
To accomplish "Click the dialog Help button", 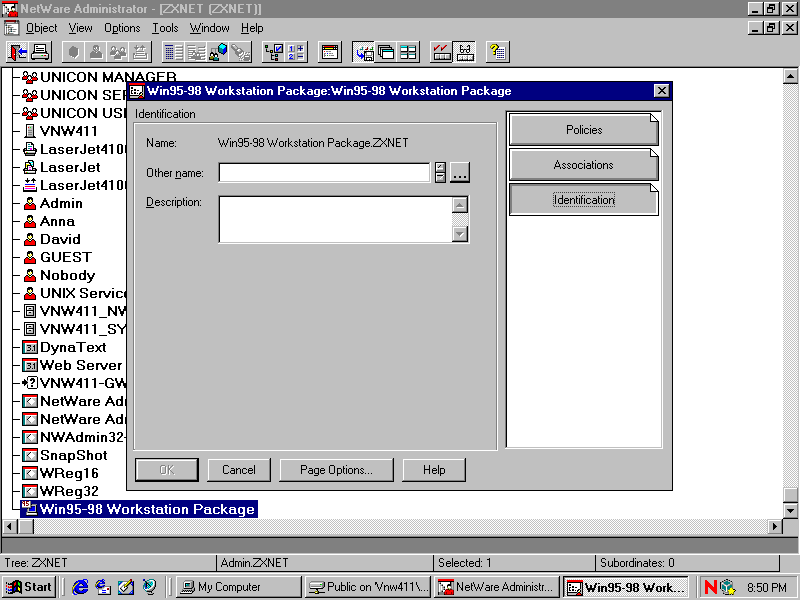I will click(x=434, y=470).
